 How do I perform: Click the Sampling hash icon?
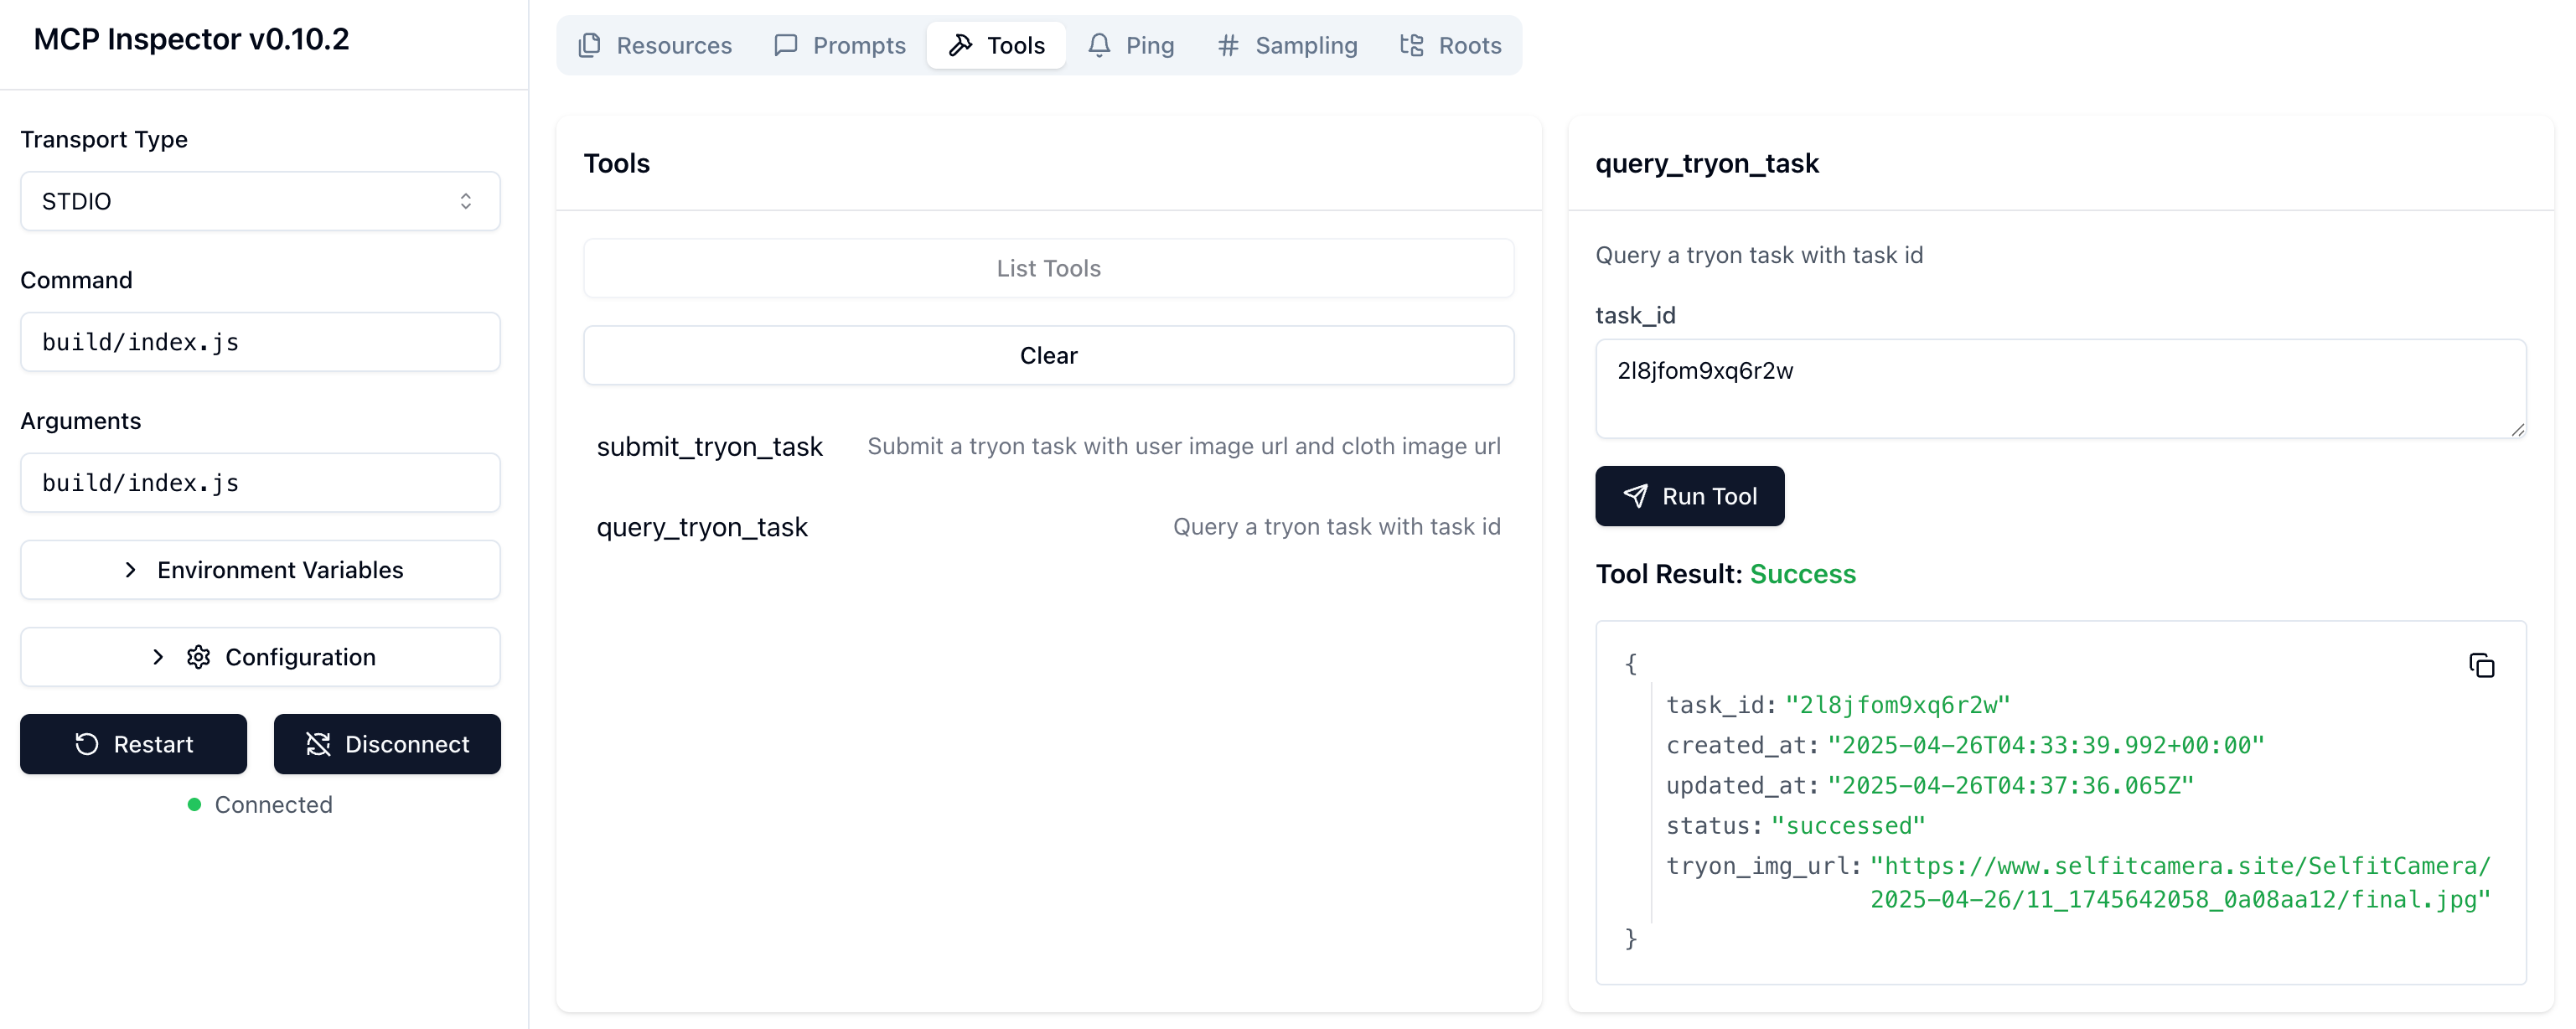point(1228,45)
